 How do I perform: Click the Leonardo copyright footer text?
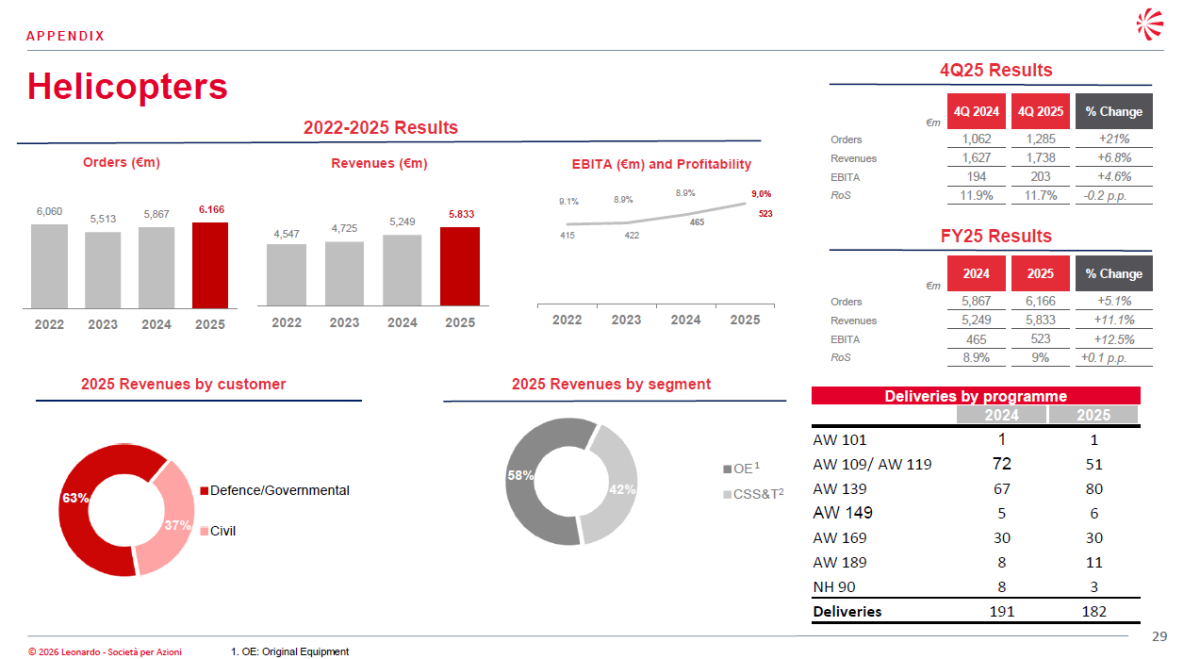coord(105,652)
